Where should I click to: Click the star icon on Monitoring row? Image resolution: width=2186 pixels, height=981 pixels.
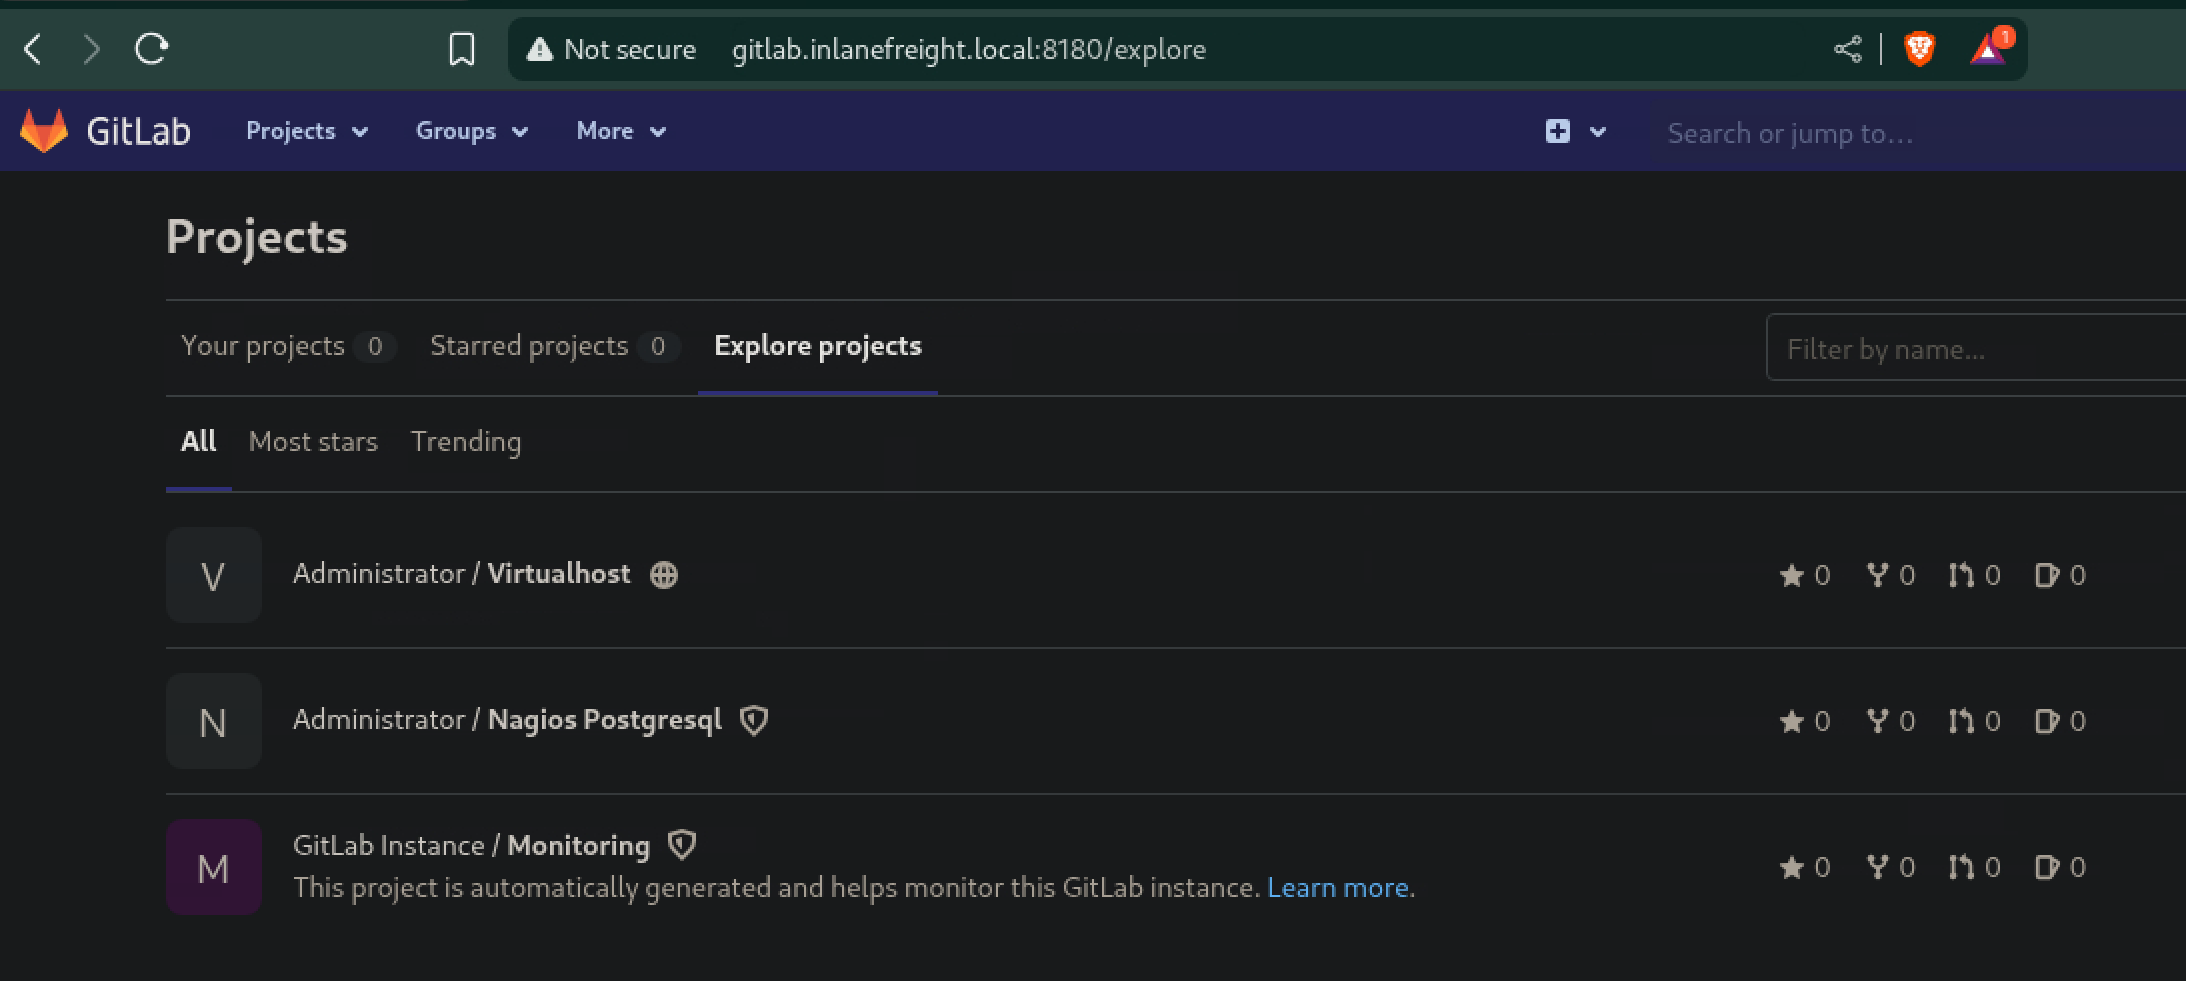coord(1791,867)
